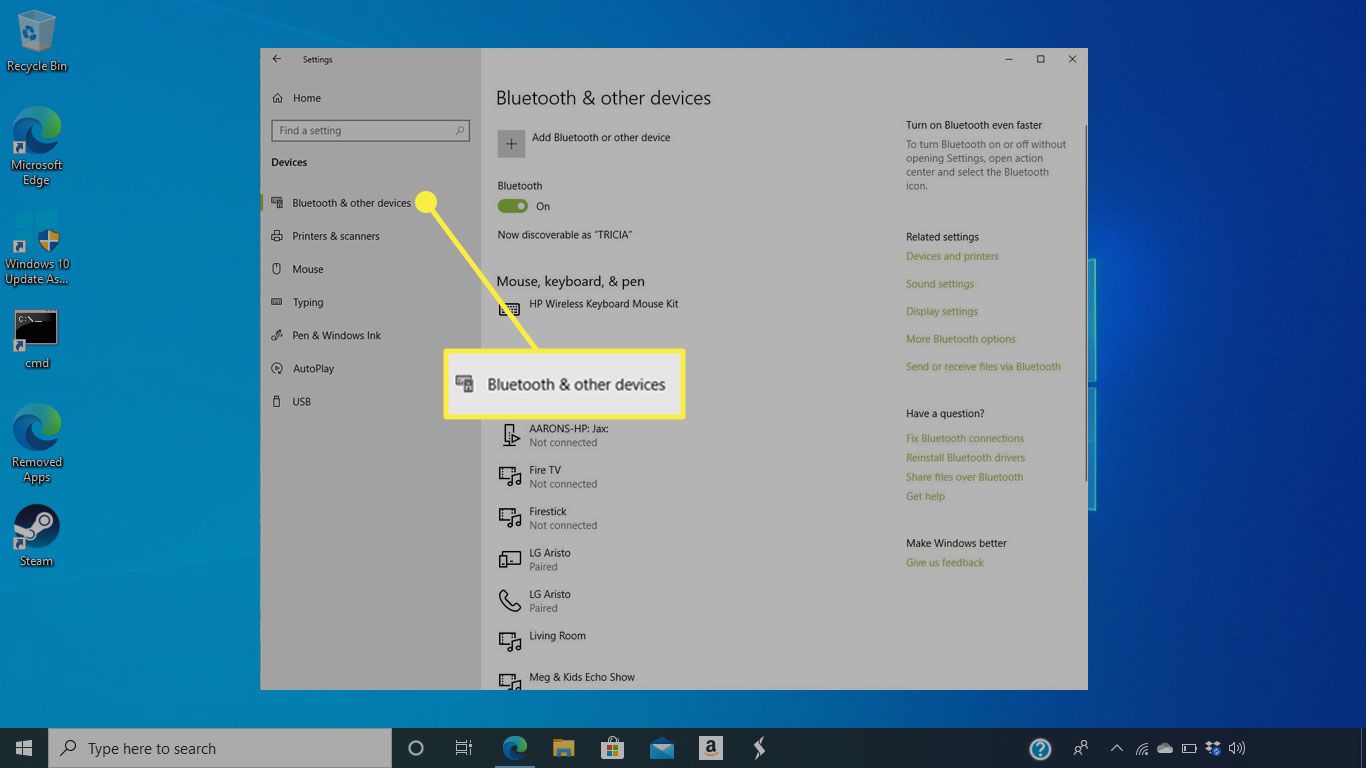1366x768 pixels.
Task: Select the Fire TV device
Action: [x=548, y=476]
